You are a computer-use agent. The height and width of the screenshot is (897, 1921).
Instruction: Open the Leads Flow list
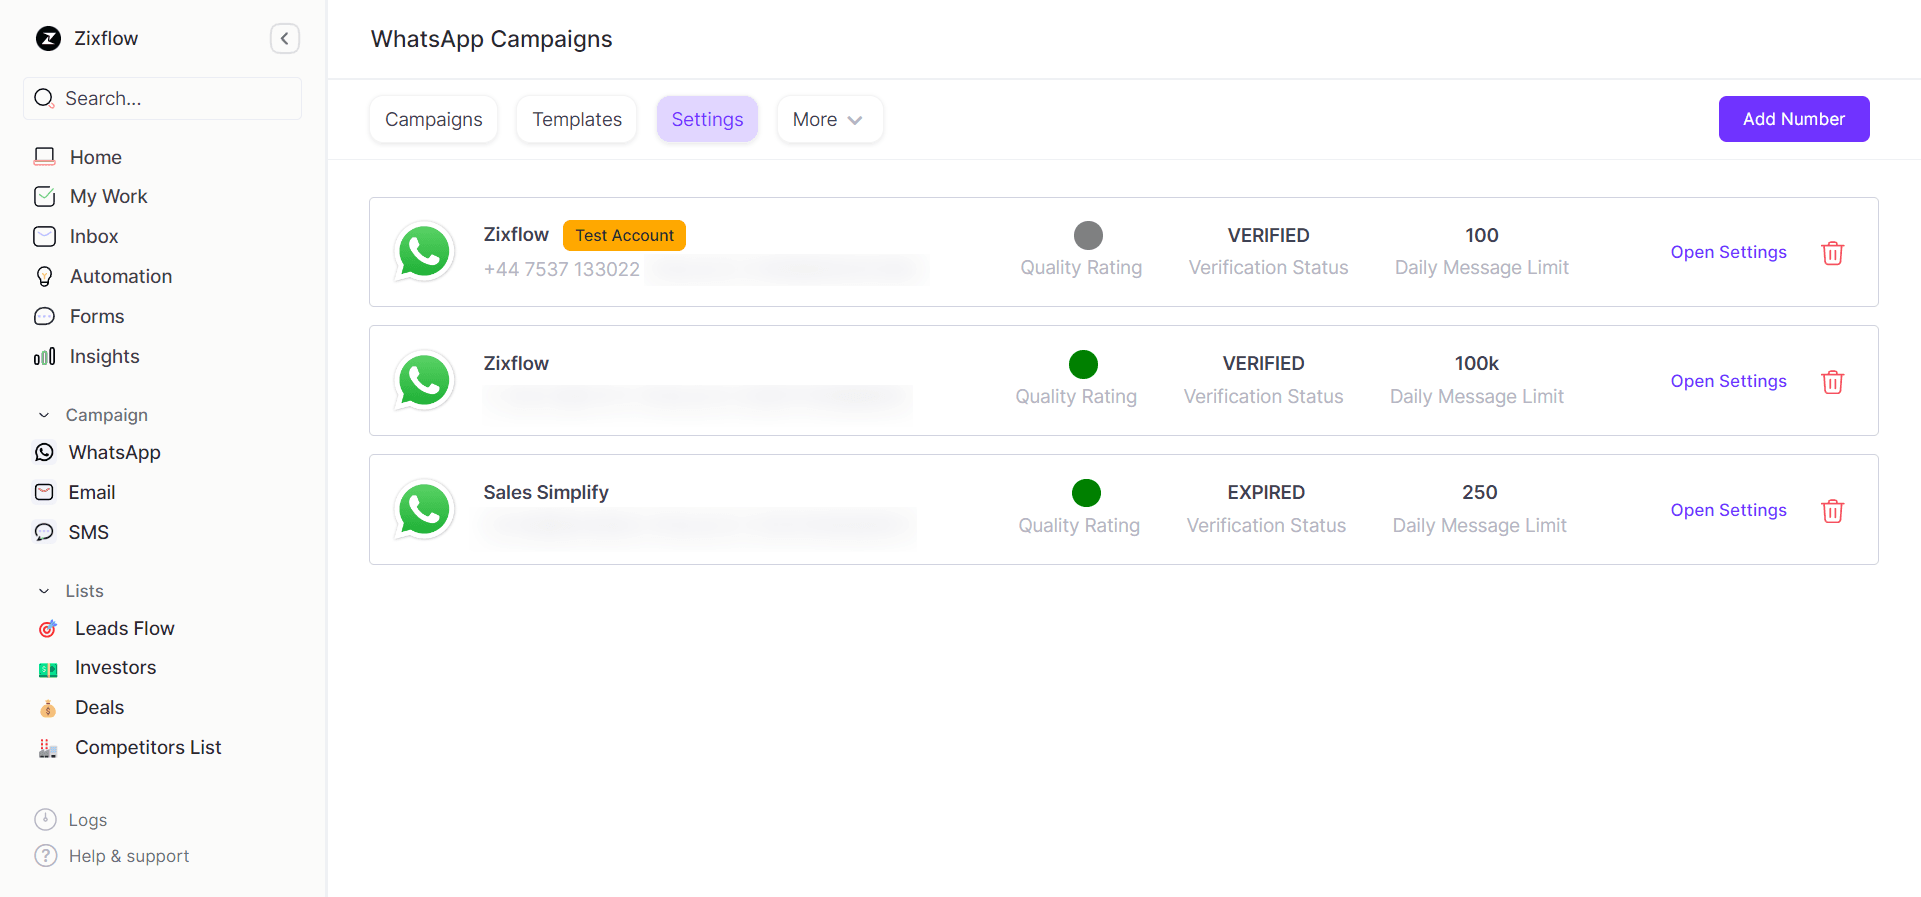coord(124,628)
